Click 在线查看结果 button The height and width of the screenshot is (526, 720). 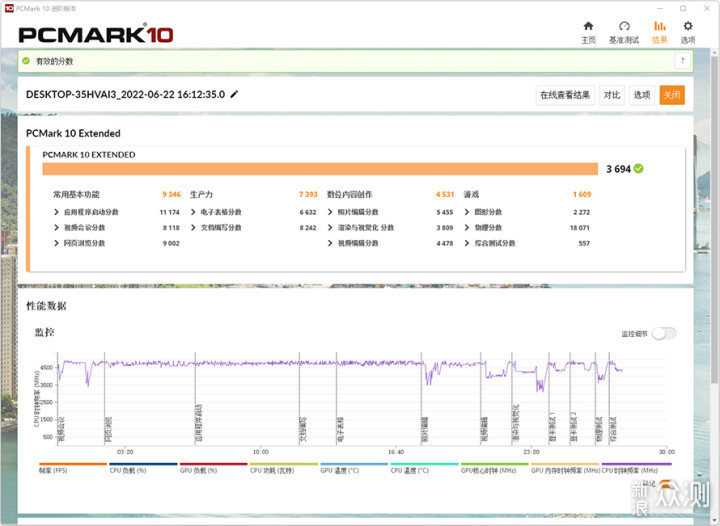(565, 95)
